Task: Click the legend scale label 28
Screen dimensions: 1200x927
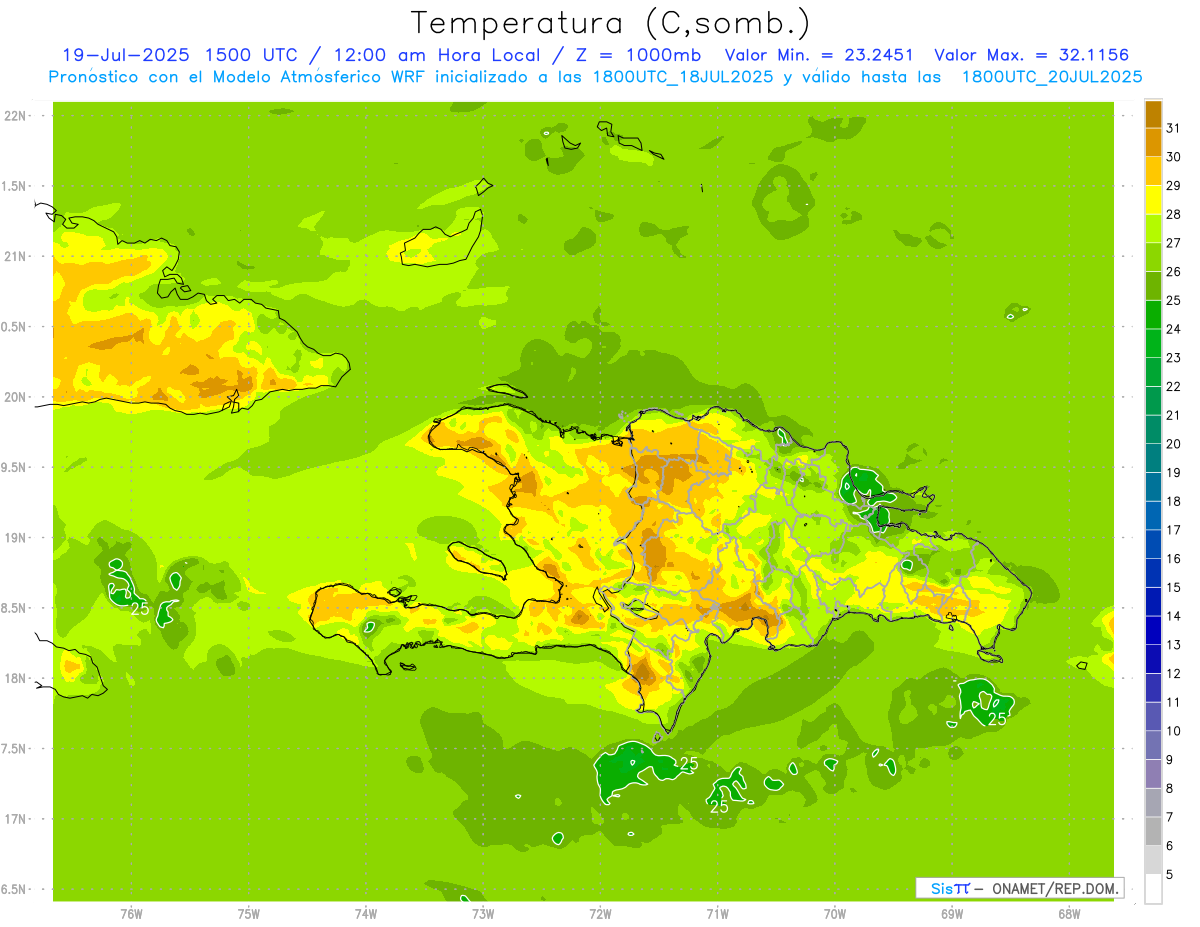Action: tap(1174, 214)
